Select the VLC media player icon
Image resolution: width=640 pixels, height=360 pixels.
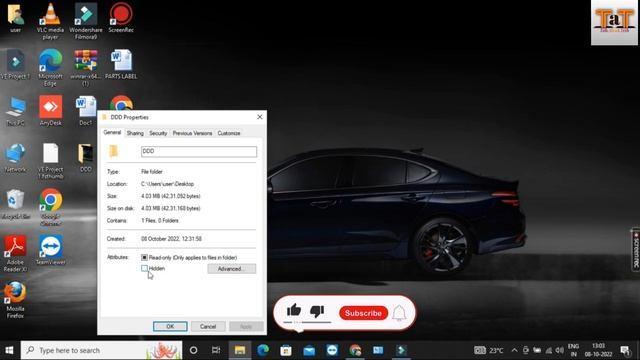click(x=50, y=21)
